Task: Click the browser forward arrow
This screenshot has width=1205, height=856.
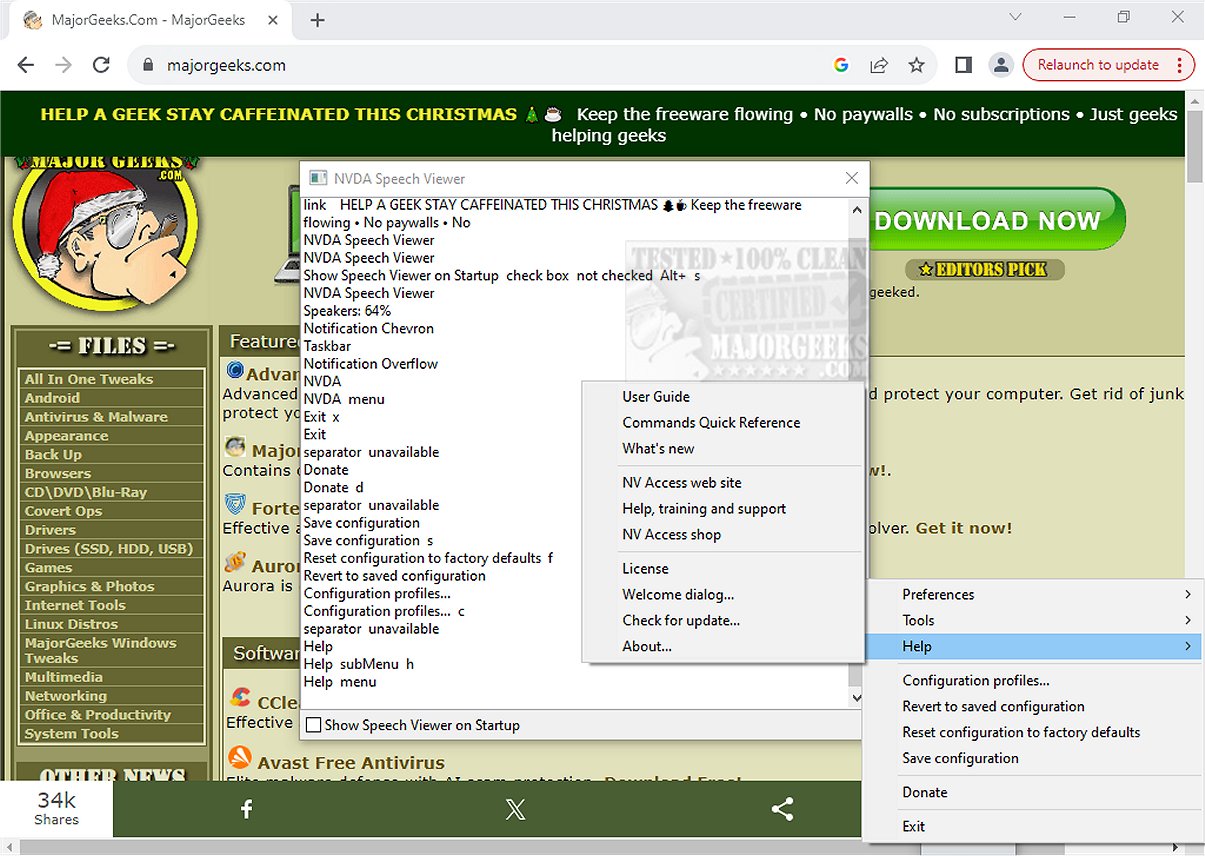Action: click(63, 65)
